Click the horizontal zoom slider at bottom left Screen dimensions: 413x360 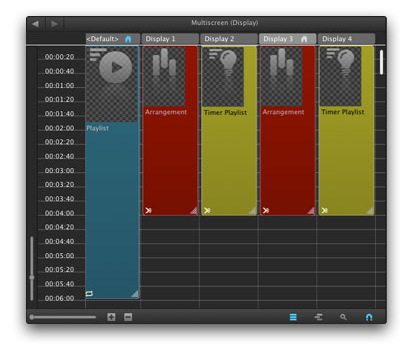[x=63, y=317]
